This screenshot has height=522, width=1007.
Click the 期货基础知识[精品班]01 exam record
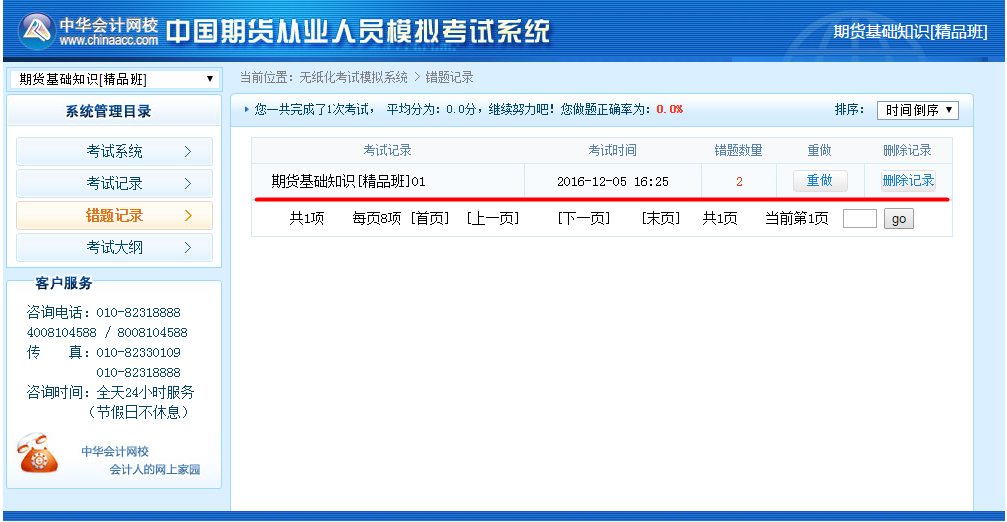348,182
